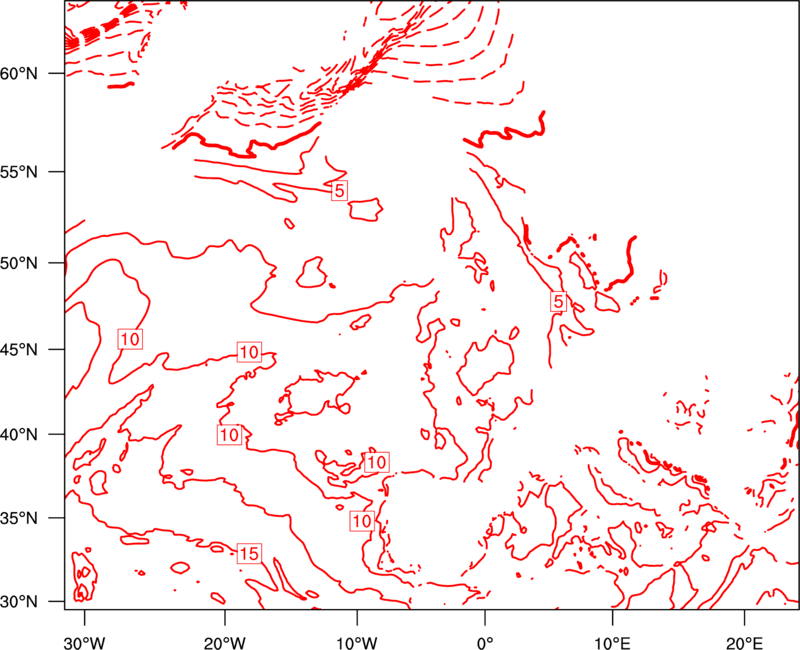
Task: Click the 55°N latitude axis label
Action: (19, 172)
